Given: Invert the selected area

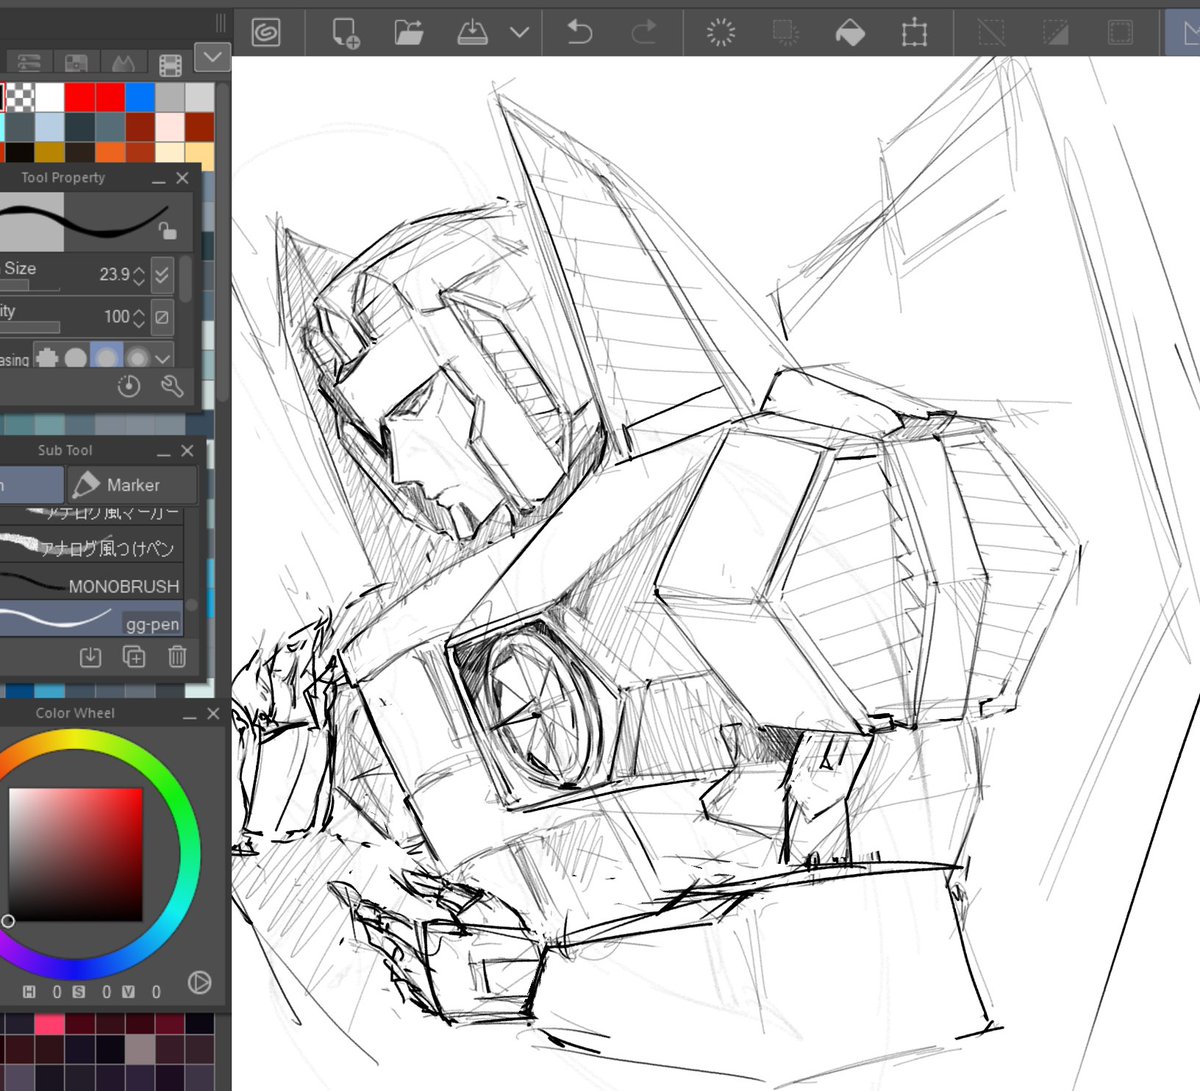Looking at the screenshot, I should pyautogui.click(x=1055, y=33).
